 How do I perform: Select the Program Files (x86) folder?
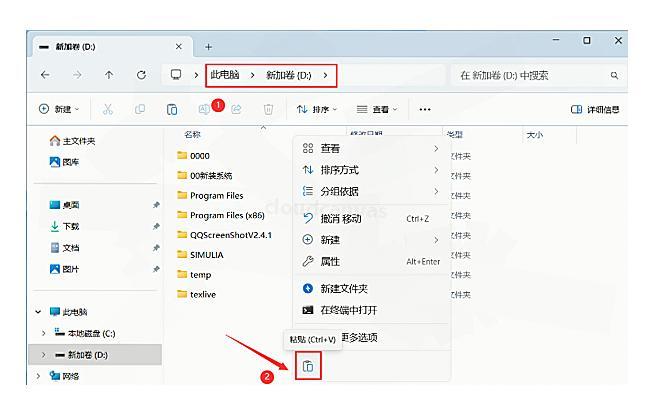pyautogui.click(x=221, y=215)
